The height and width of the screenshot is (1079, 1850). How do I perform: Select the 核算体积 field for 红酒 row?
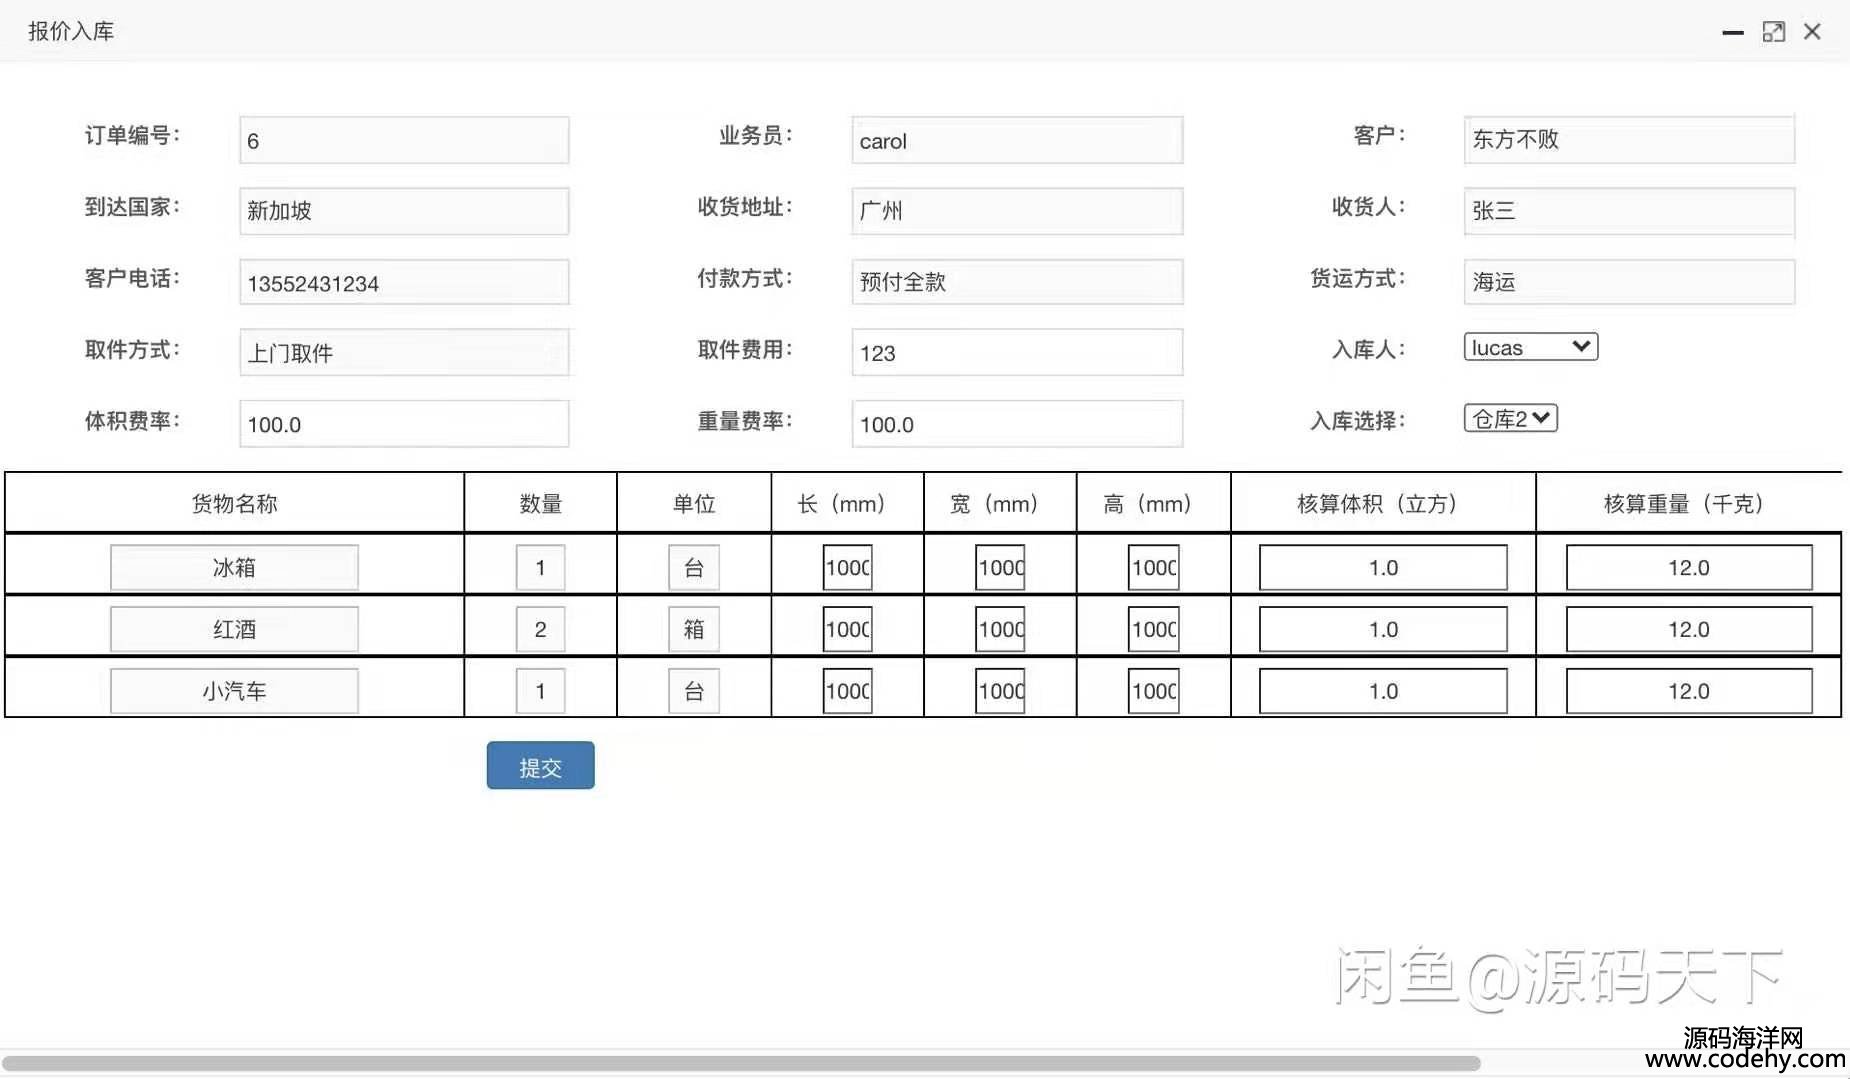click(1382, 630)
